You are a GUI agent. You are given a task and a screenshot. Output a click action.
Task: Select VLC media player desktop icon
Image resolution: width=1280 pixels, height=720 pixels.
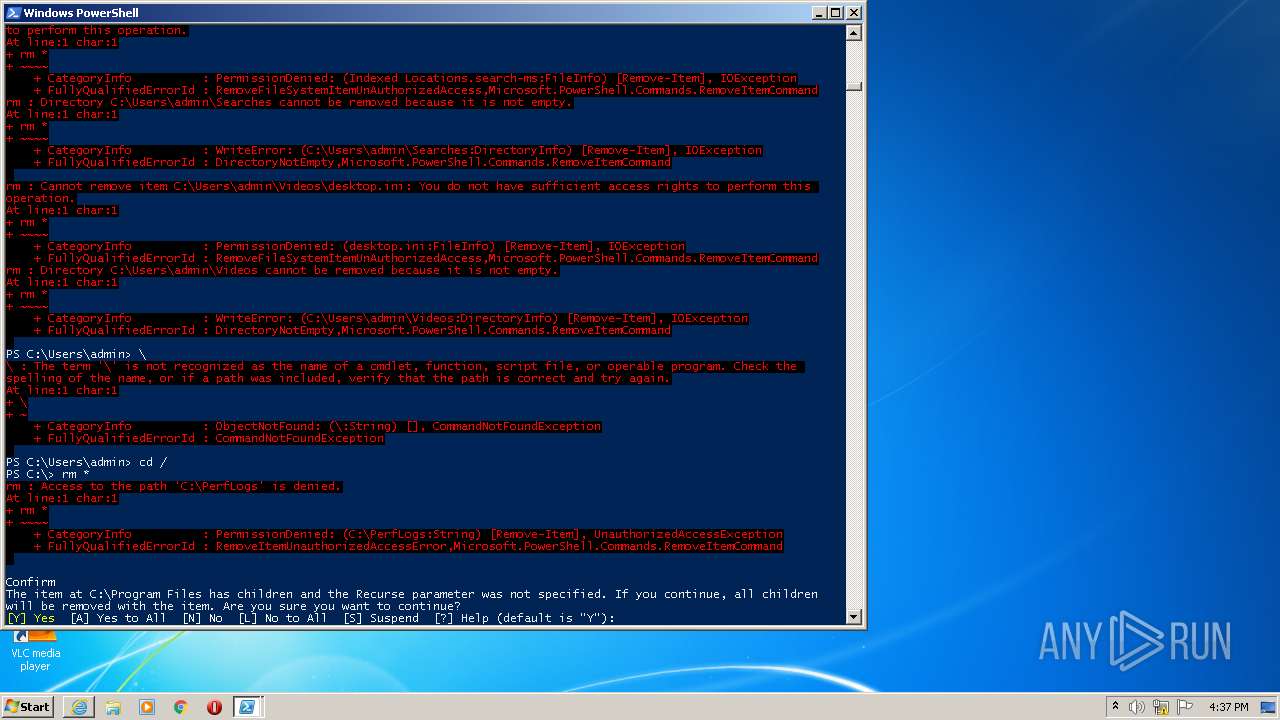tap(36, 651)
